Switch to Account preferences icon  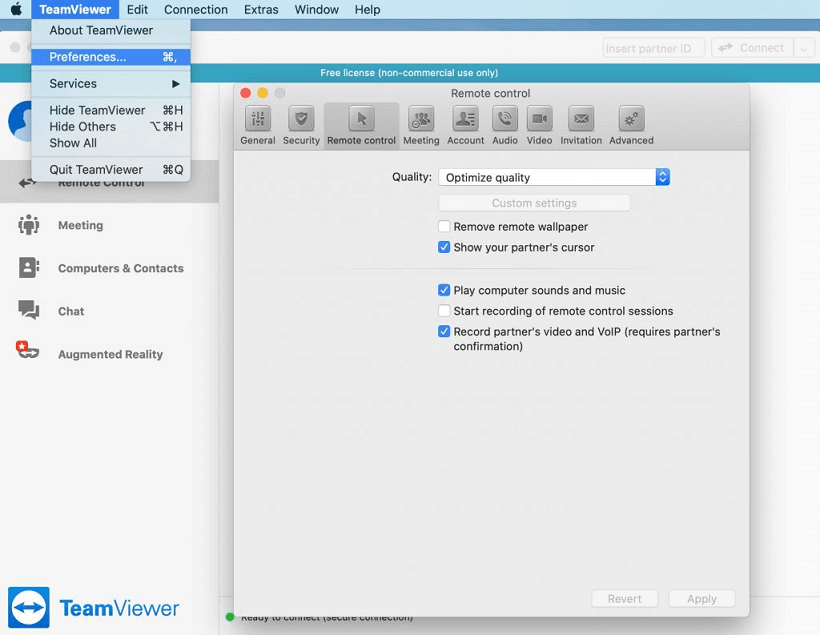(x=465, y=120)
